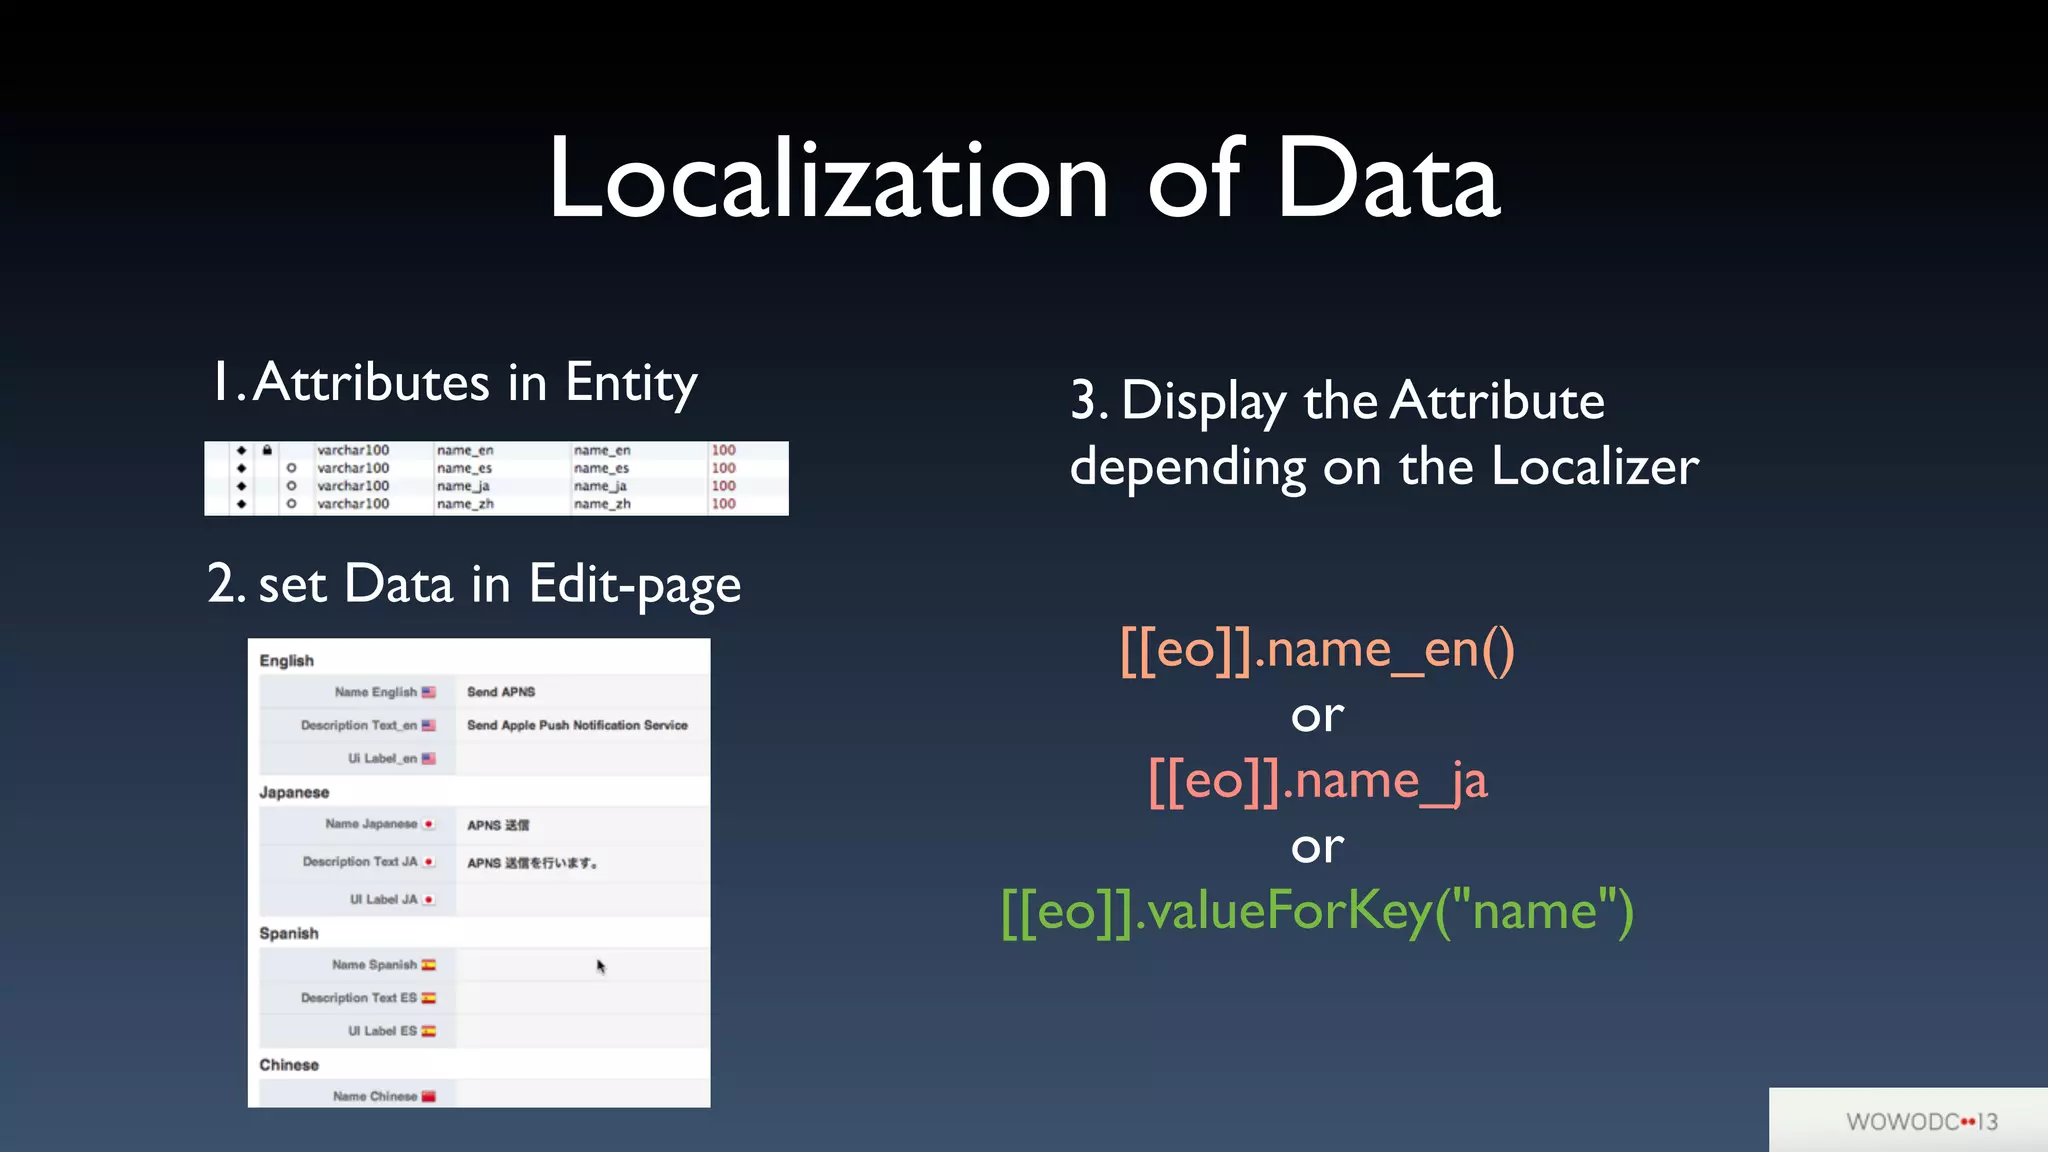Click the US flag beside Name English
The height and width of the screenshot is (1152, 2048).
(428, 692)
